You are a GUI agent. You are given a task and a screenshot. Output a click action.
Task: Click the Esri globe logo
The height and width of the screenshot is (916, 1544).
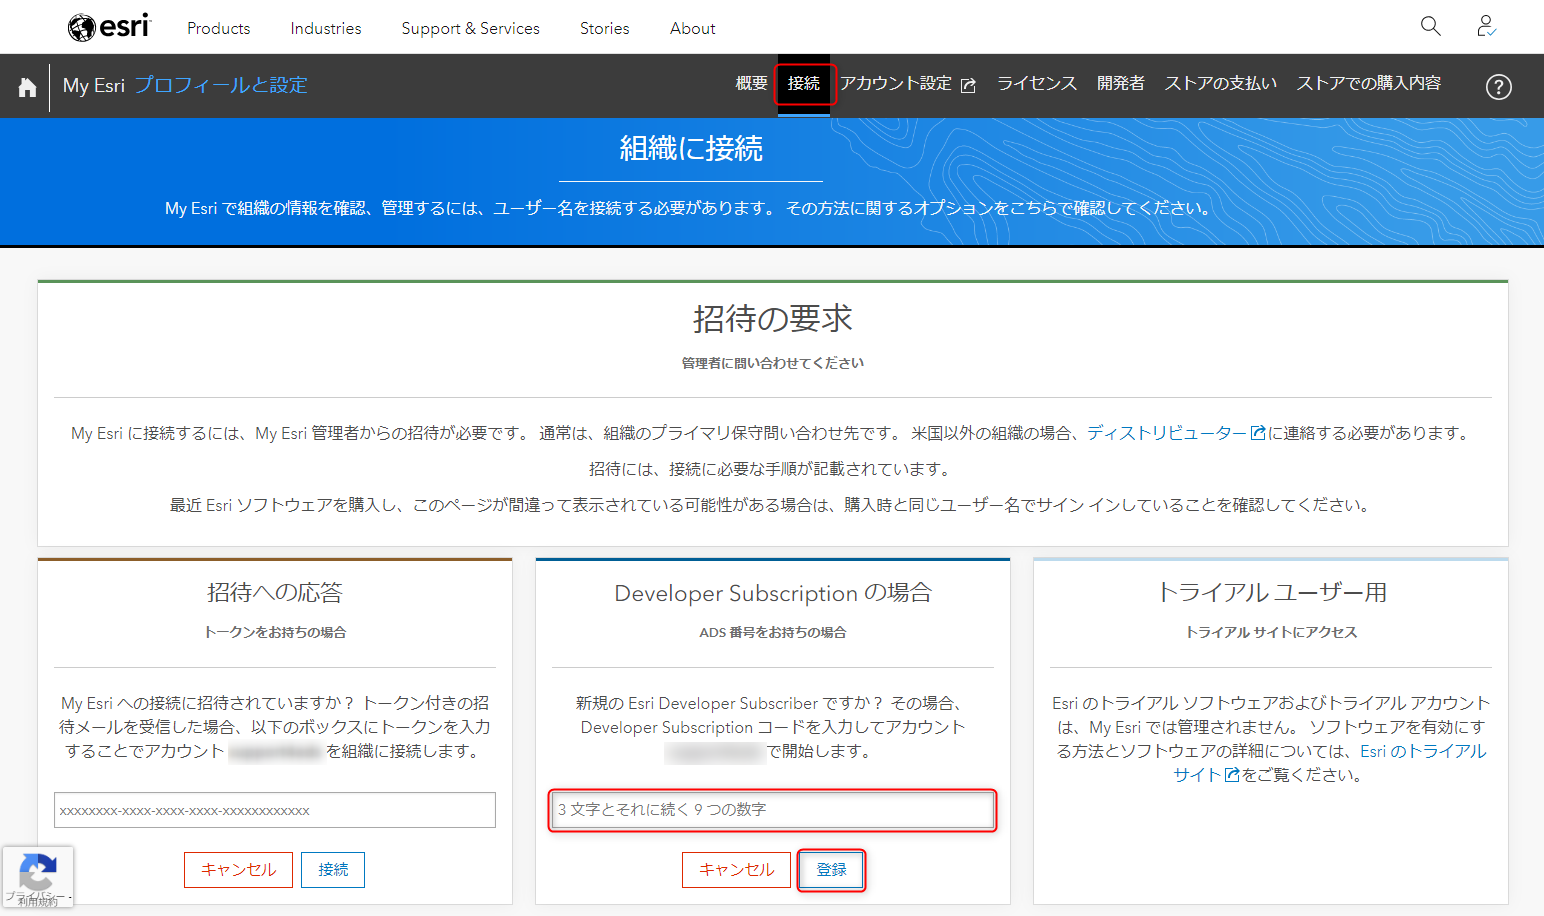coord(109,27)
